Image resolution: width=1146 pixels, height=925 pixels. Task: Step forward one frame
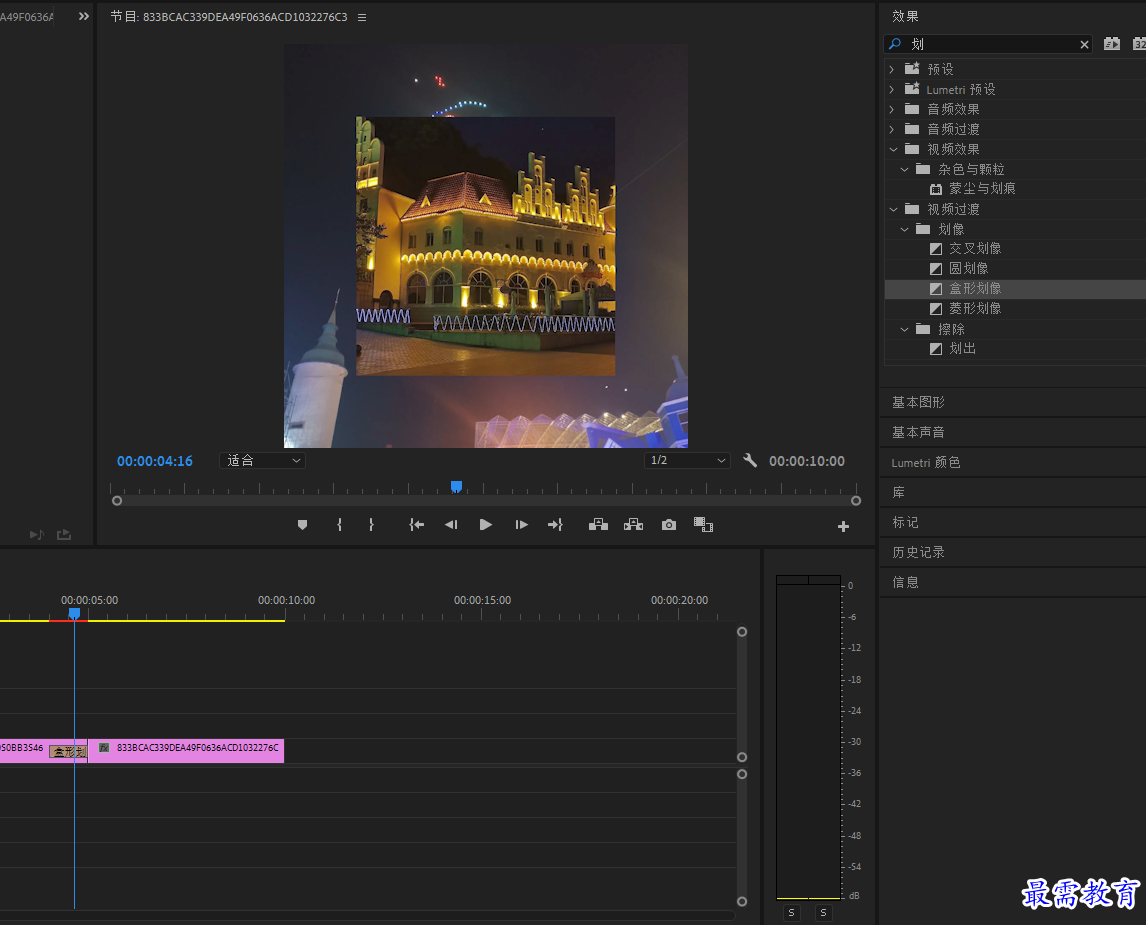pyautogui.click(x=521, y=525)
